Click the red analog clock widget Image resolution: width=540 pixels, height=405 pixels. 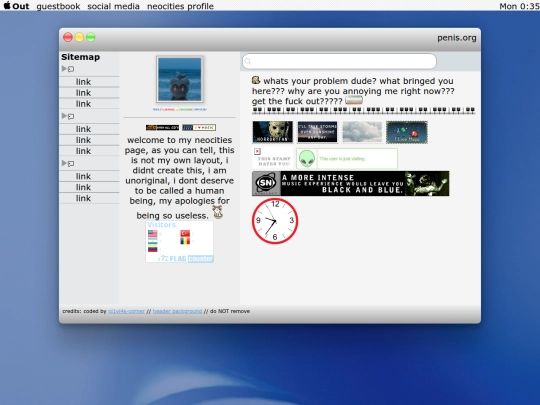coord(275,221)
